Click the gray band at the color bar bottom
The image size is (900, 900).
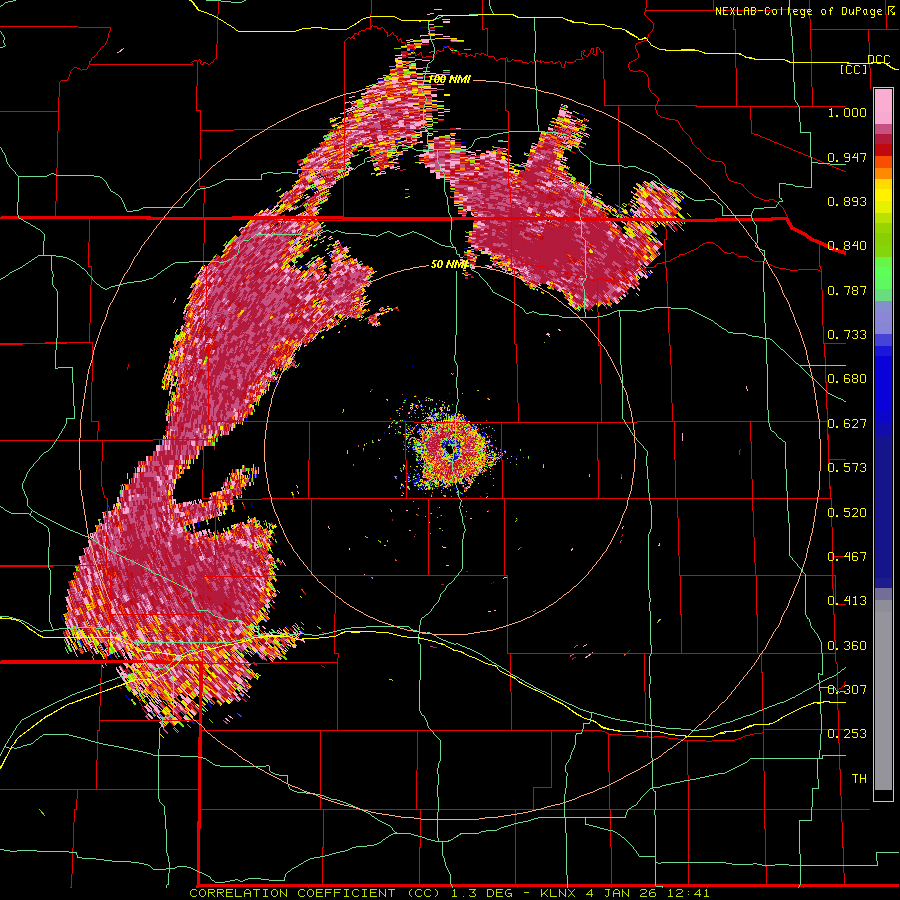(883, 695)
